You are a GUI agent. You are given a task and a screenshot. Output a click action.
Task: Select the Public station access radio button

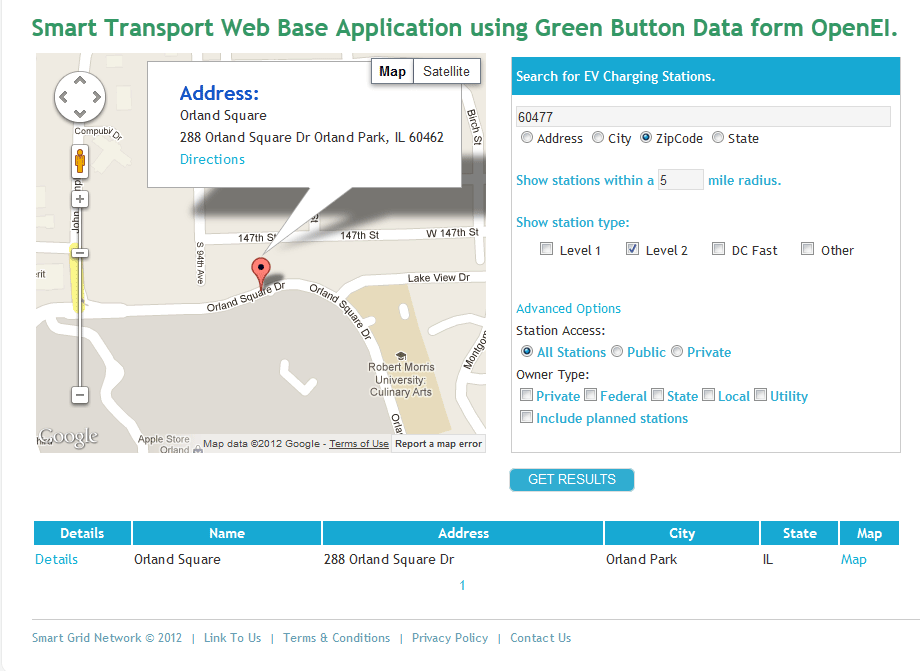point(617,351)
